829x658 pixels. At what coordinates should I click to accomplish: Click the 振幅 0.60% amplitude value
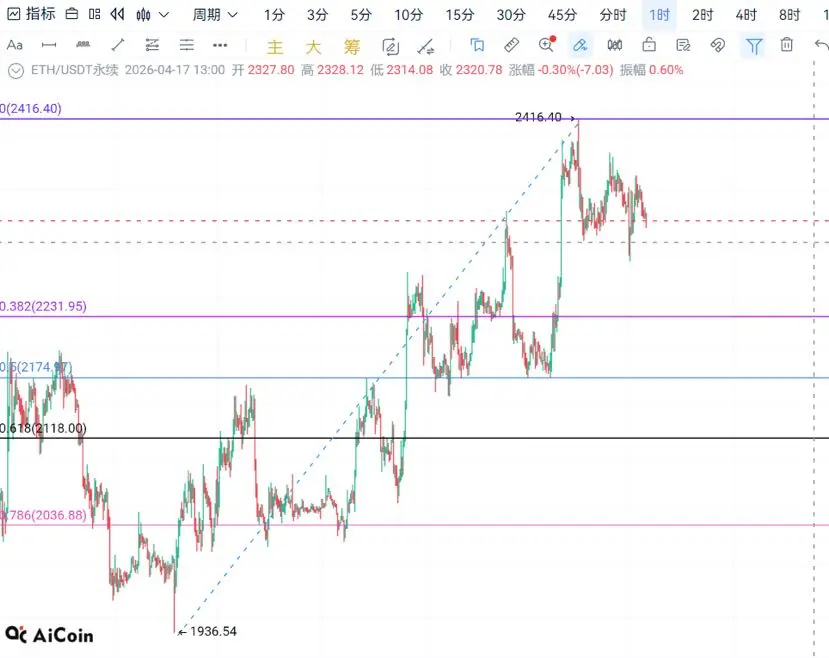pos(651,70)
